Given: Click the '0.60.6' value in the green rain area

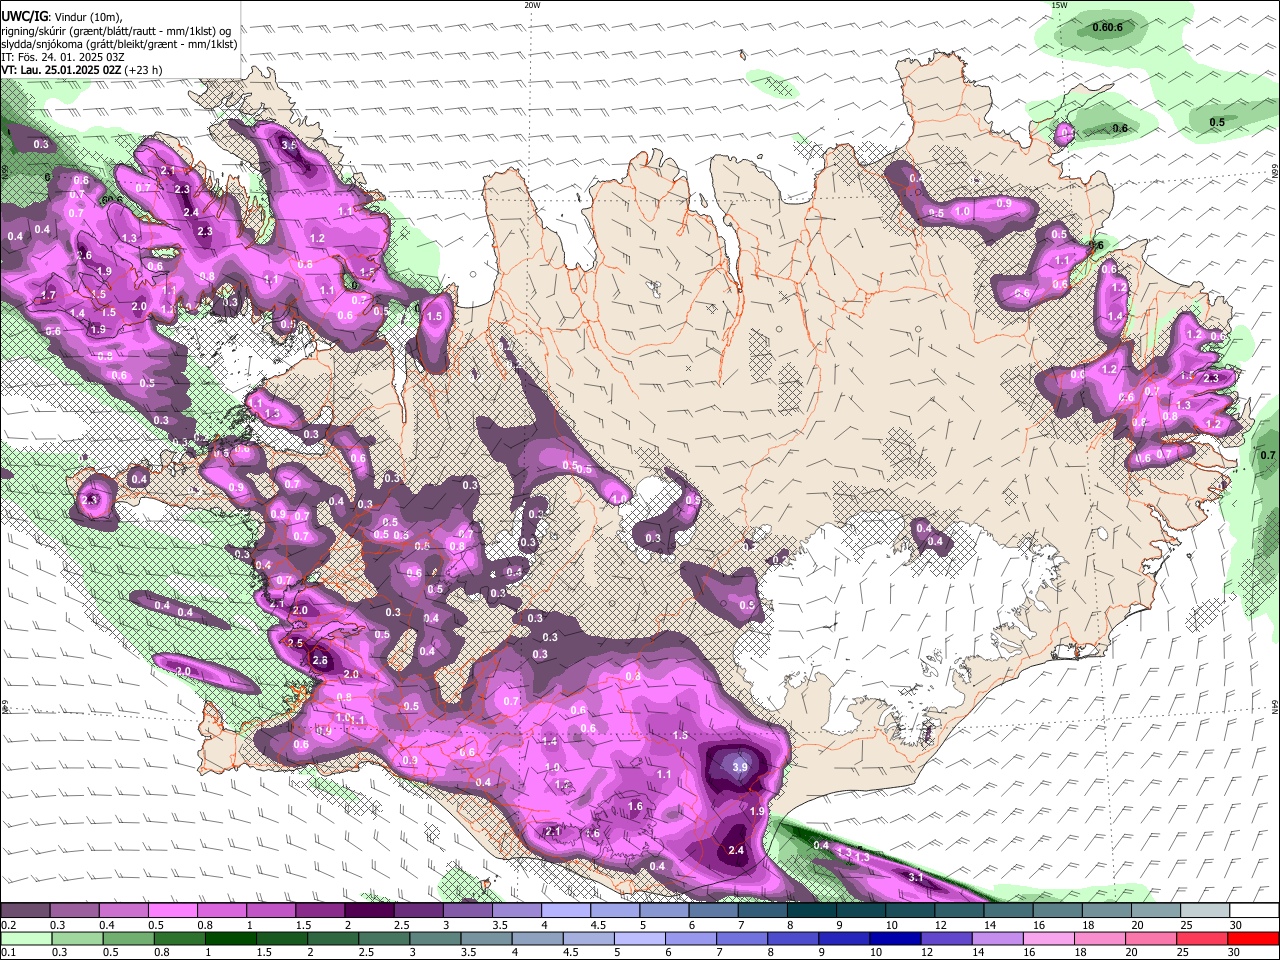Looking at the screenshot, I should pos(1107,27).
